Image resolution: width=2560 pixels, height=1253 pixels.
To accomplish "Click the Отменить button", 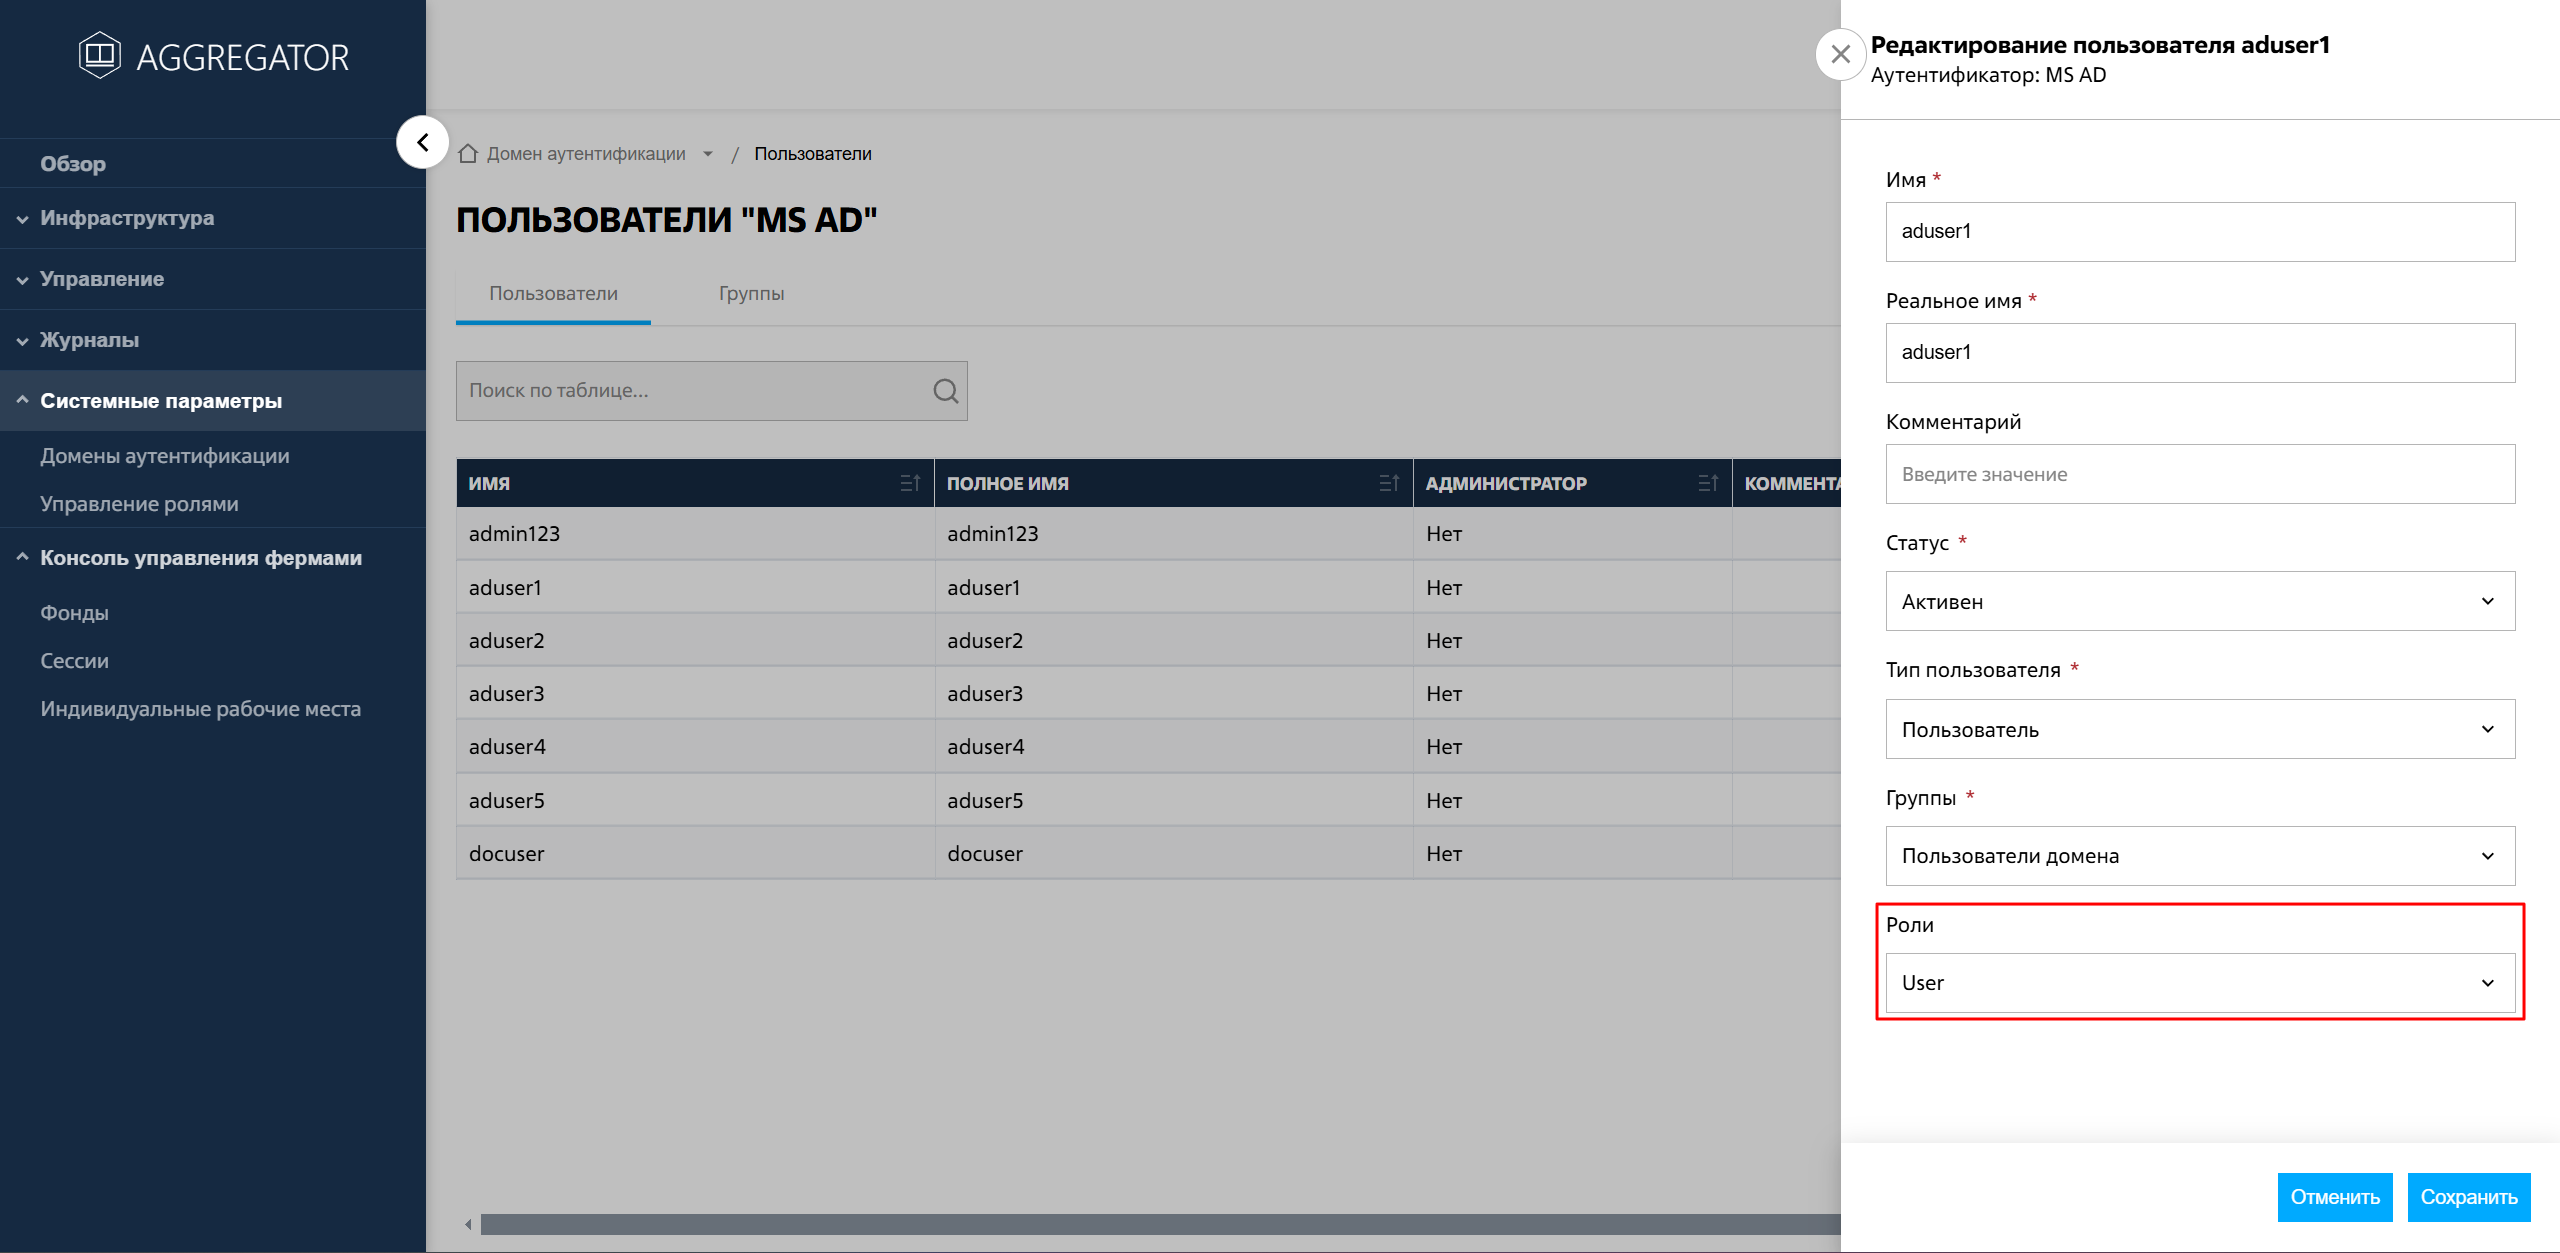I will tap(2334, 1197).
